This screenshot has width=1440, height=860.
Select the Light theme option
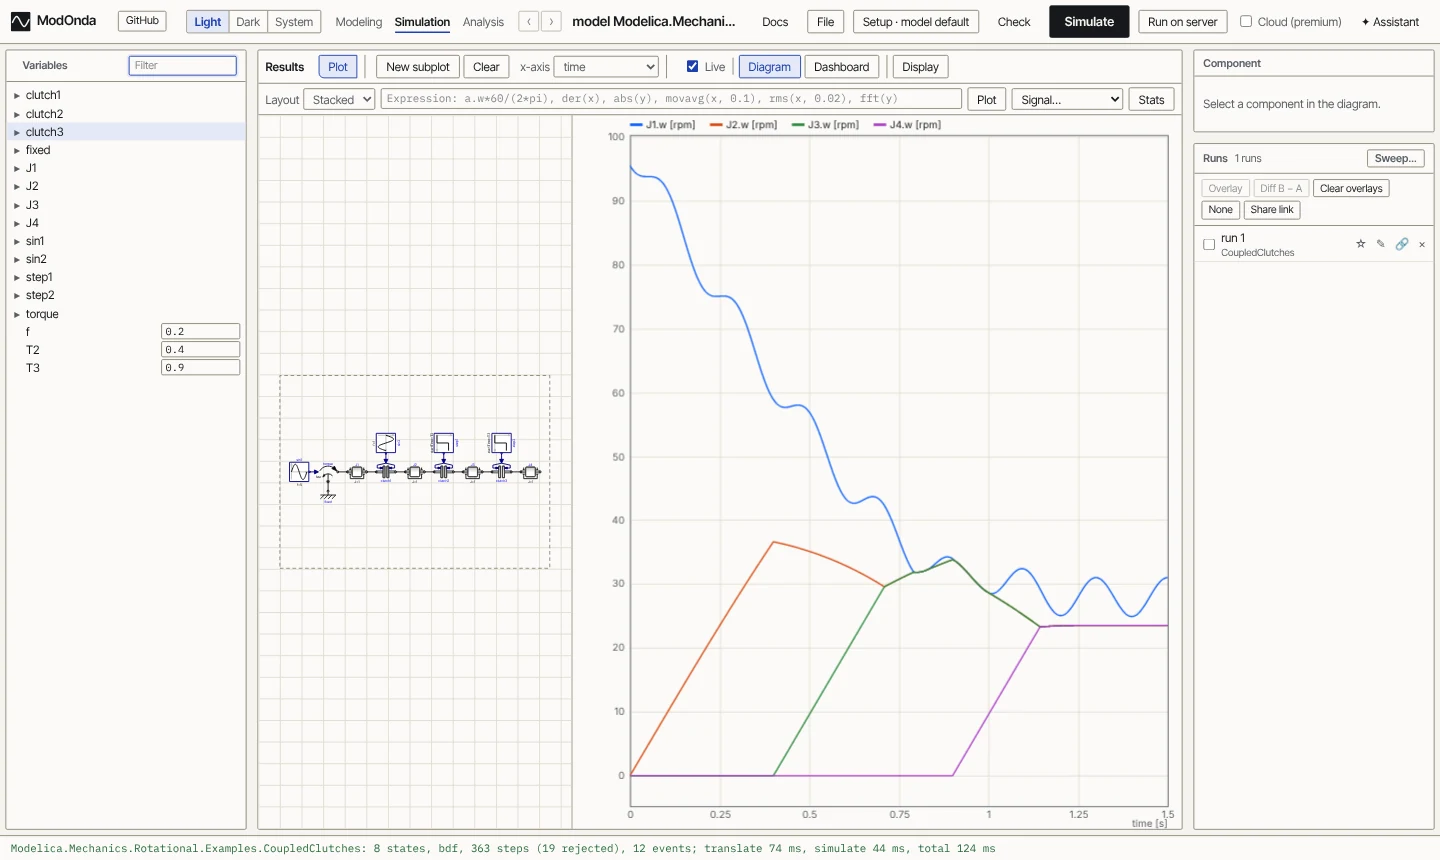[x=208, y=21]
